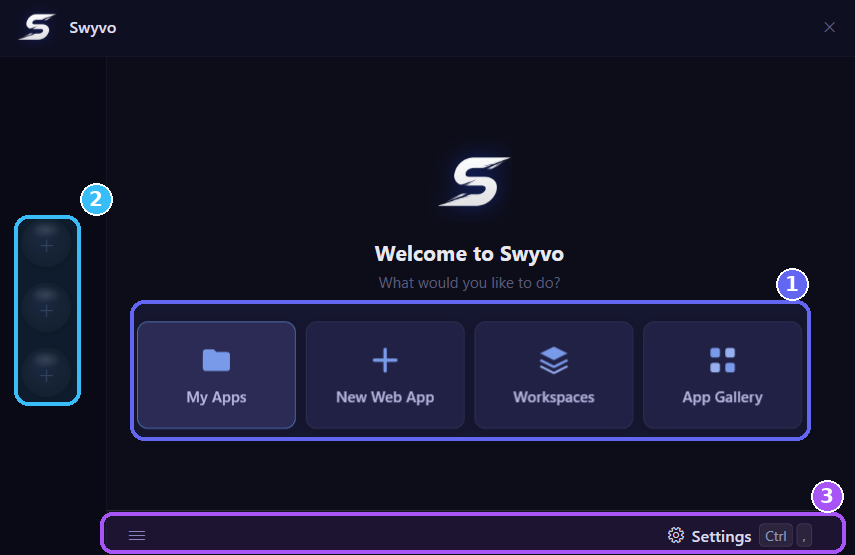Open the App Gallery card

point(722,375)
